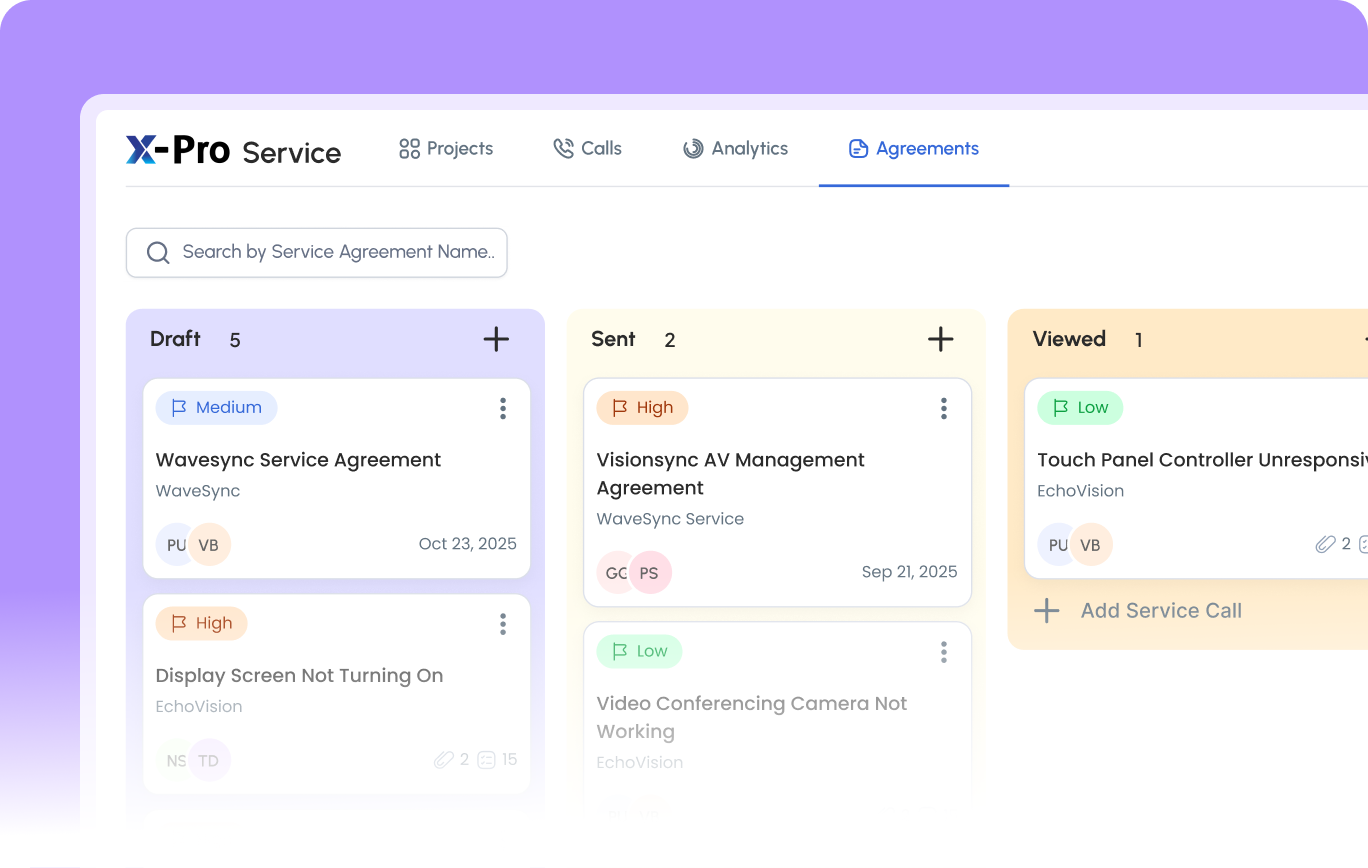This screenshot has width=1368, height=868.
Task: Click WaveSync client name on Wavesync card
Action: (198, 491)
